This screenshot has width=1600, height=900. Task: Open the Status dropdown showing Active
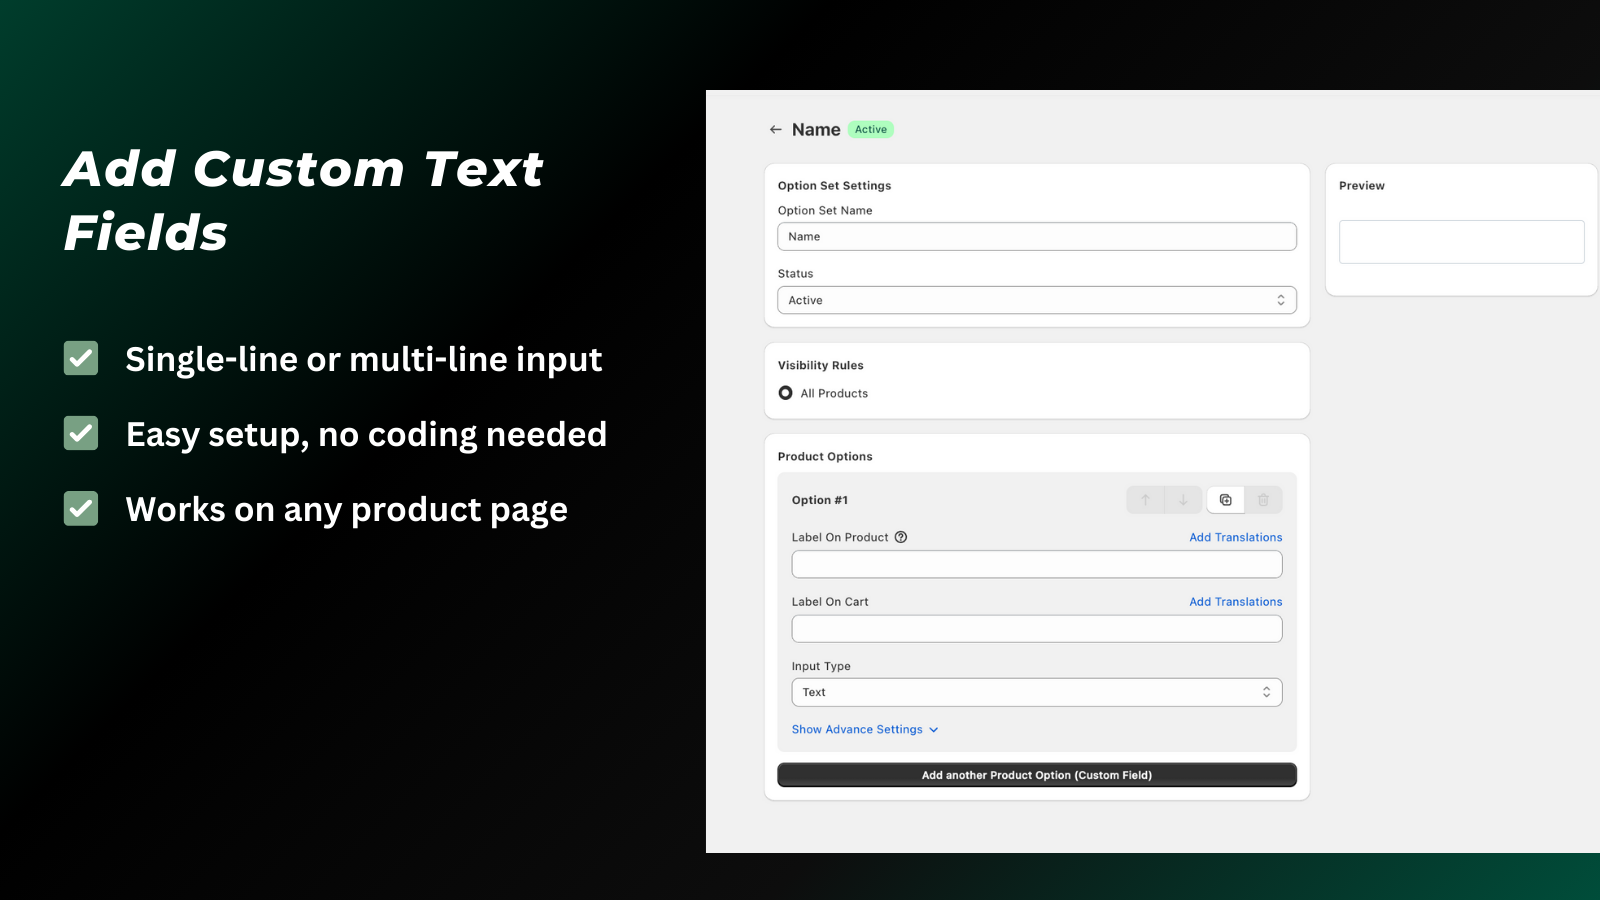click(1036, 300)
